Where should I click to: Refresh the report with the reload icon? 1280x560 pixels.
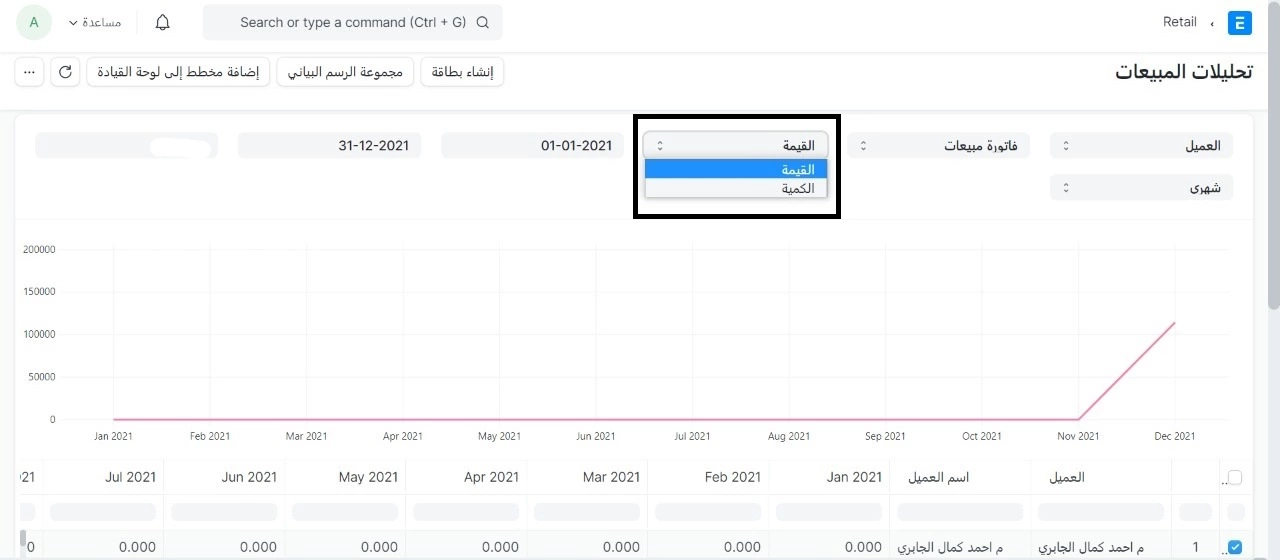[x=66, y=72]
